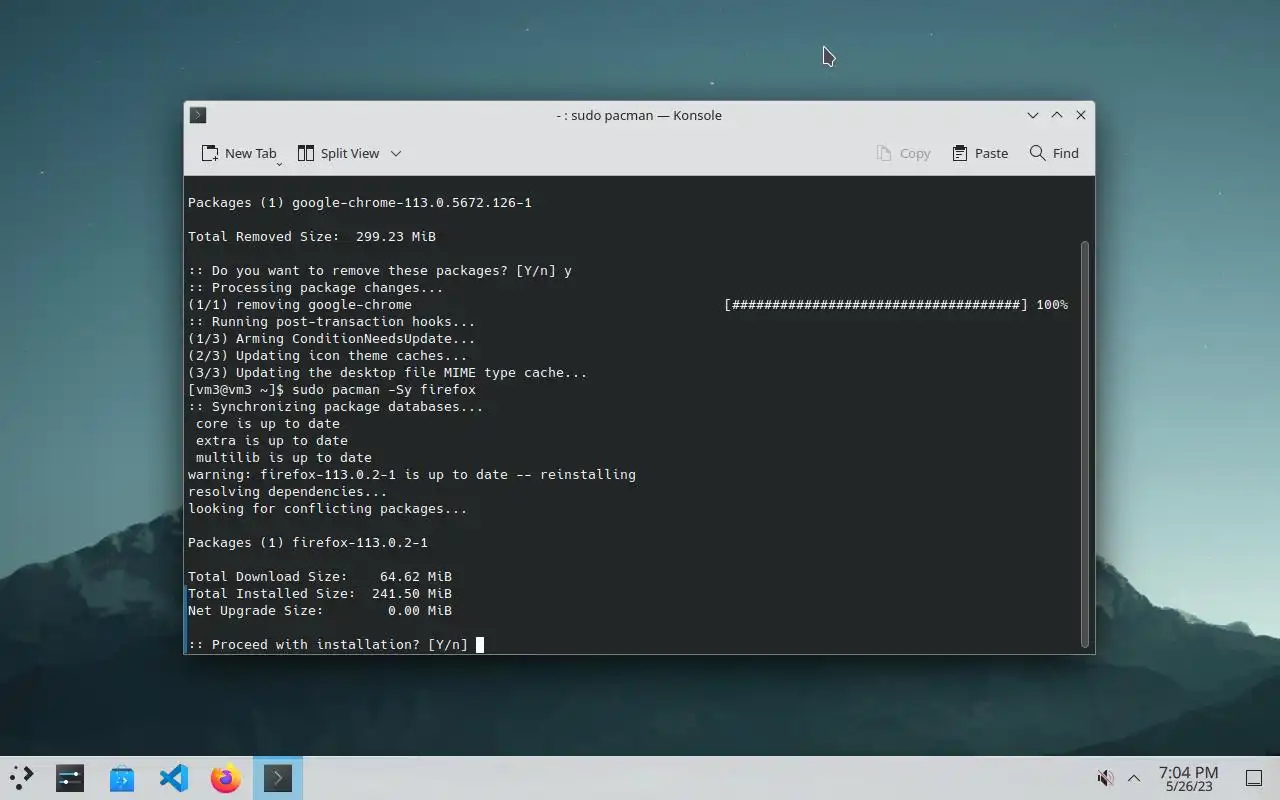Open System Settings from the taskbar
The width and height of the screenshot is (1280, 800).
70,777
